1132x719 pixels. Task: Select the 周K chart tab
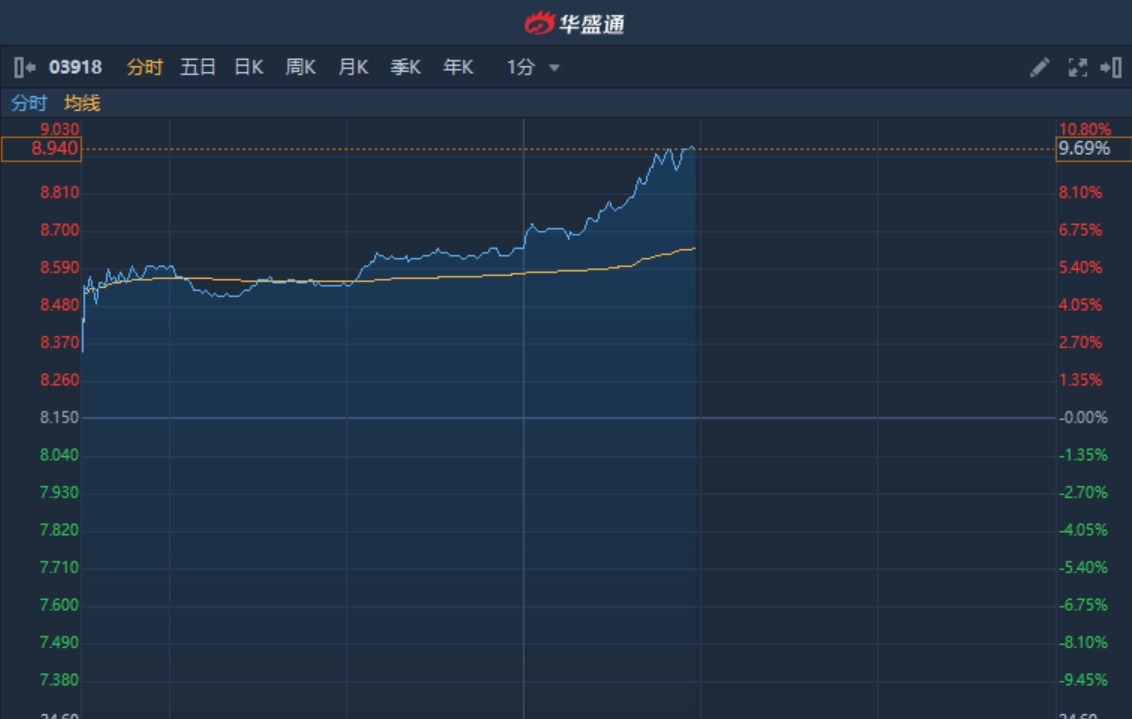click(300, 68)
